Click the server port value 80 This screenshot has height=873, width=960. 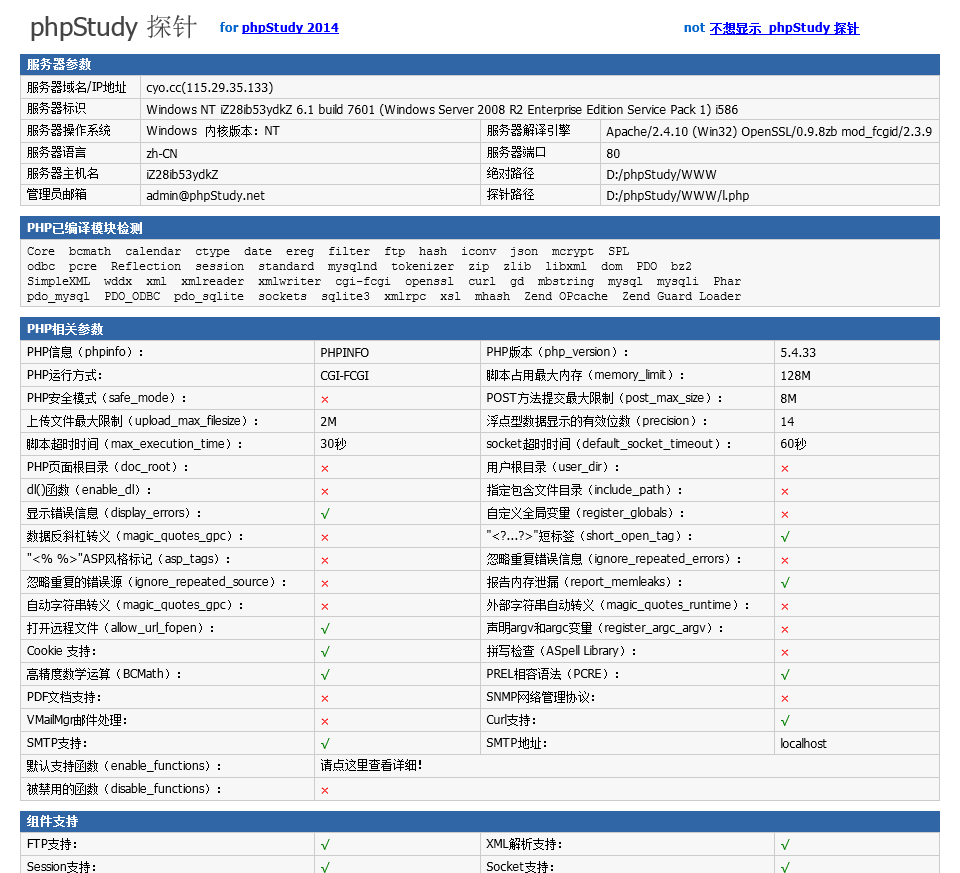613,154
